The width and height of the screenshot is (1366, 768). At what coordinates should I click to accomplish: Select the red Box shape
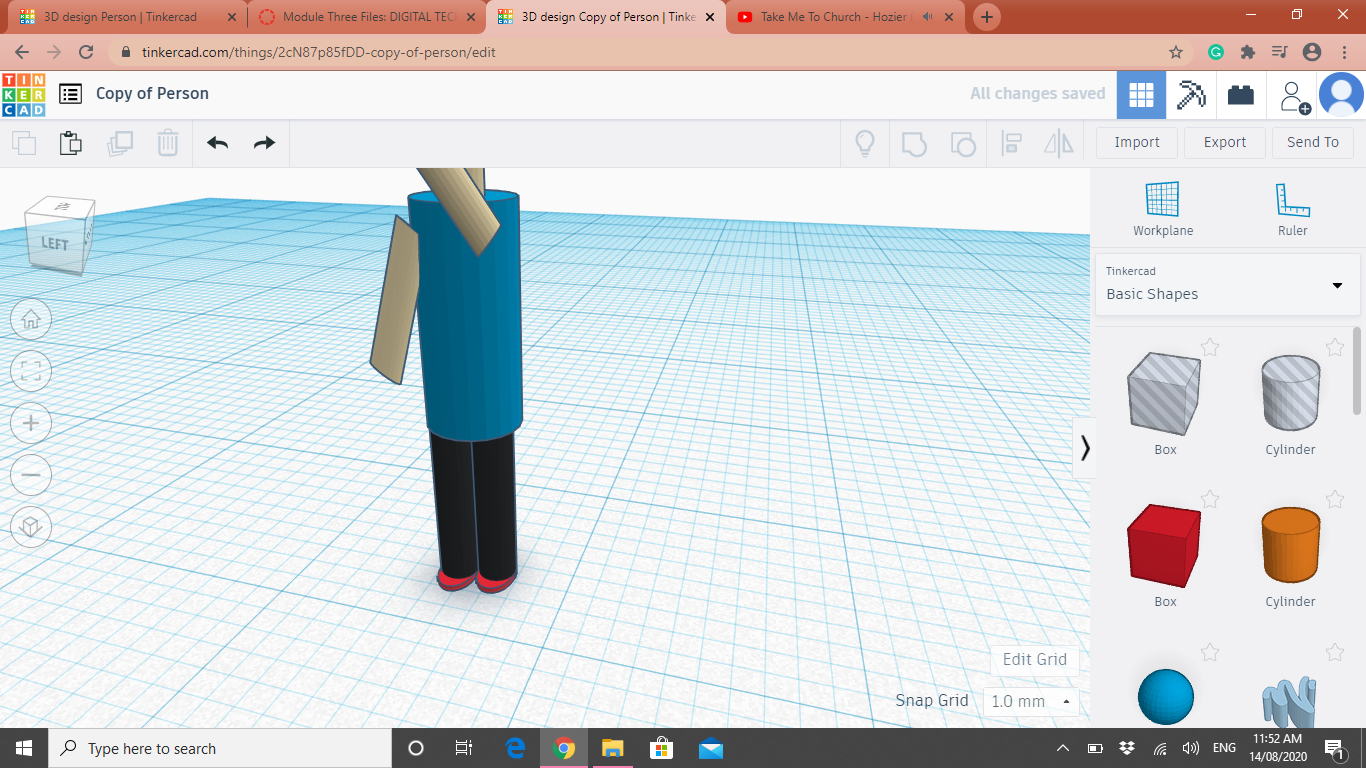click(x=1164, y=545)
